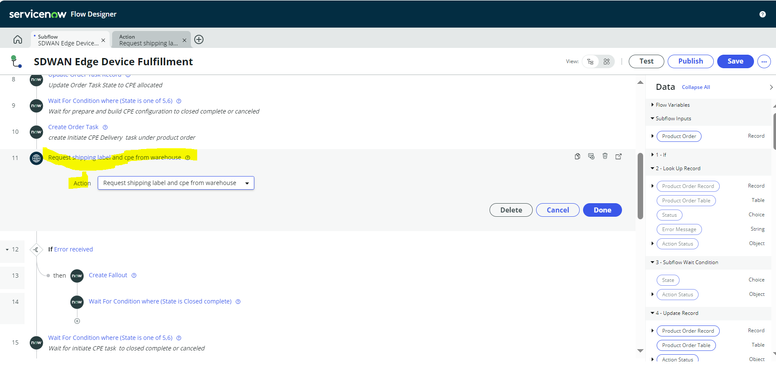Image resolution: width=776 pixels, height=370 pixels.
Task: Open the Request shipping label step title
Action: (114, 158)
